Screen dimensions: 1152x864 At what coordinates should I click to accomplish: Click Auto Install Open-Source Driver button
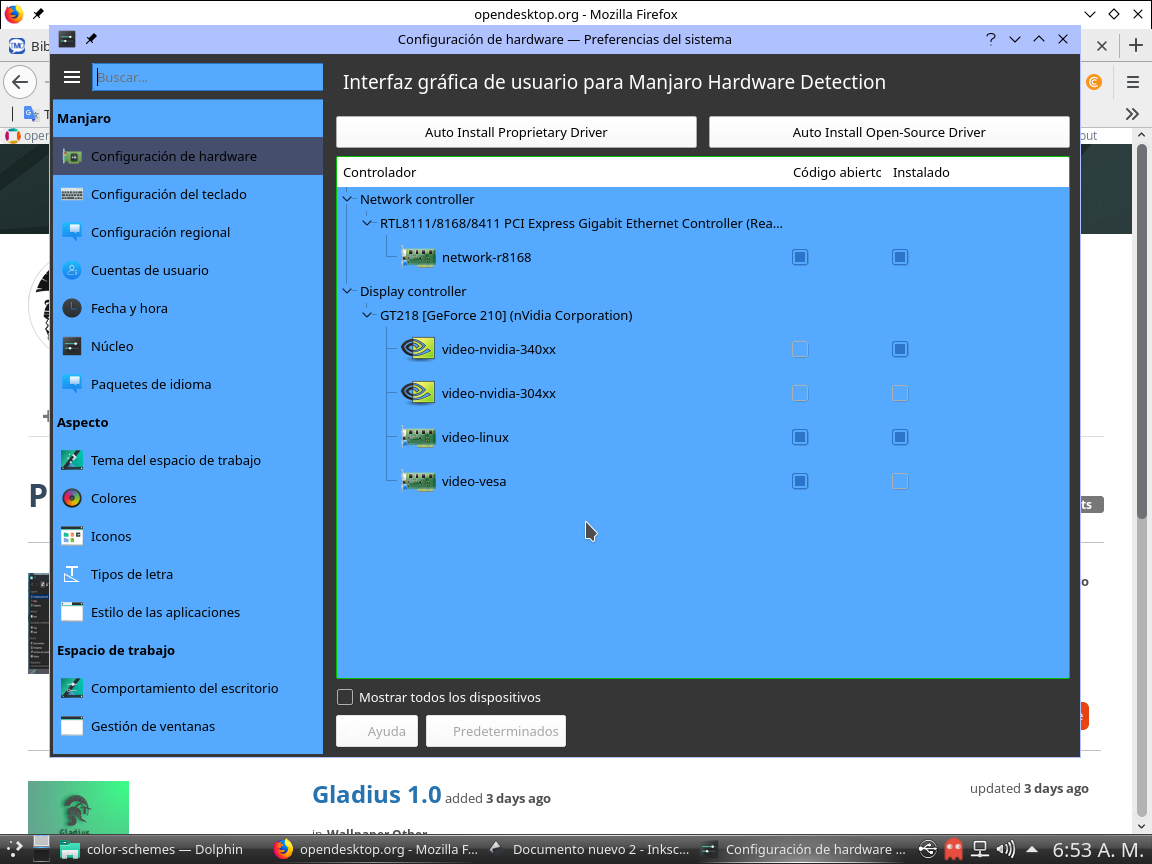click(889, 132)
